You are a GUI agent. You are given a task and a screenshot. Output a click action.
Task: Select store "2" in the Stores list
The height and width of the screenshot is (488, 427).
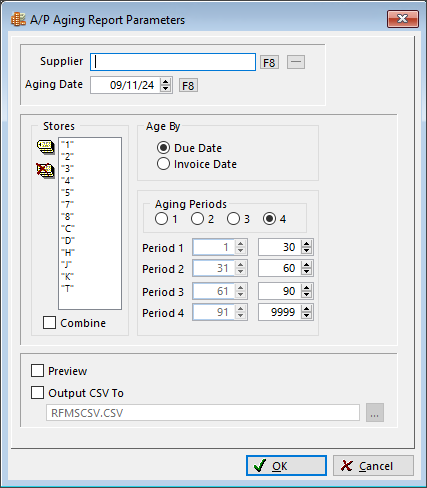point(67,157)
